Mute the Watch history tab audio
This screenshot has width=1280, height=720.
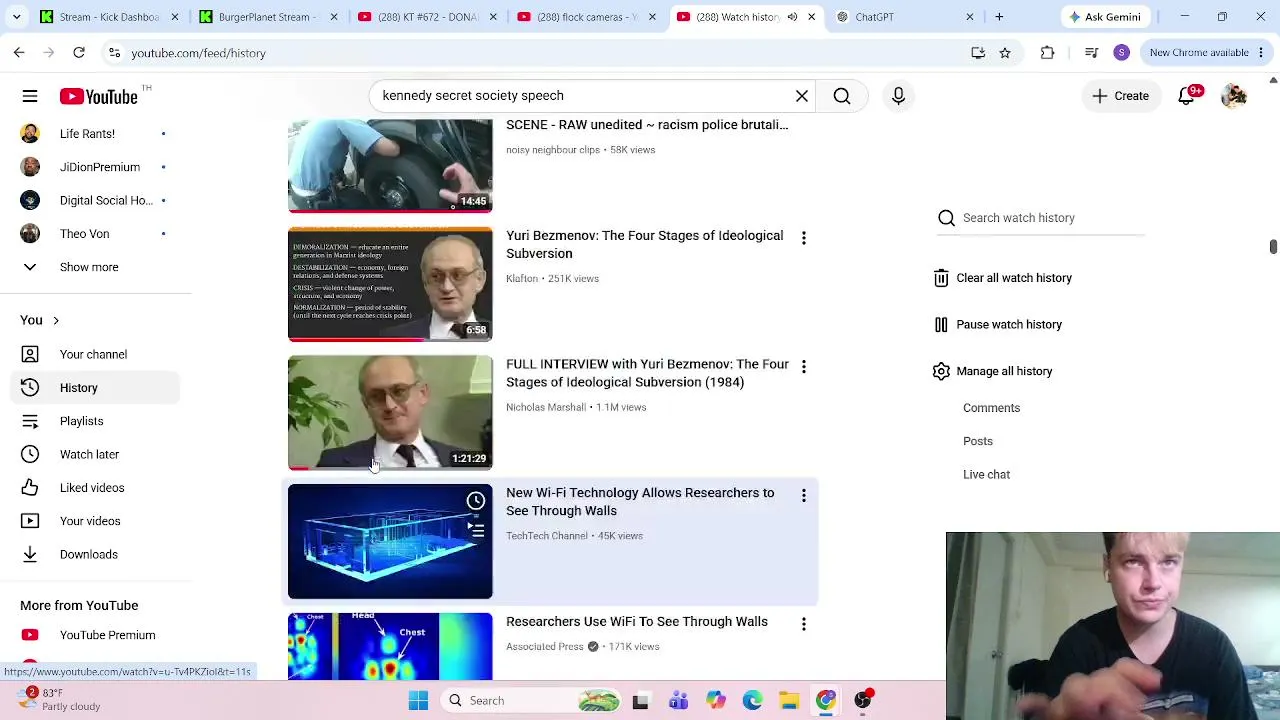click(x=792, y=17)
